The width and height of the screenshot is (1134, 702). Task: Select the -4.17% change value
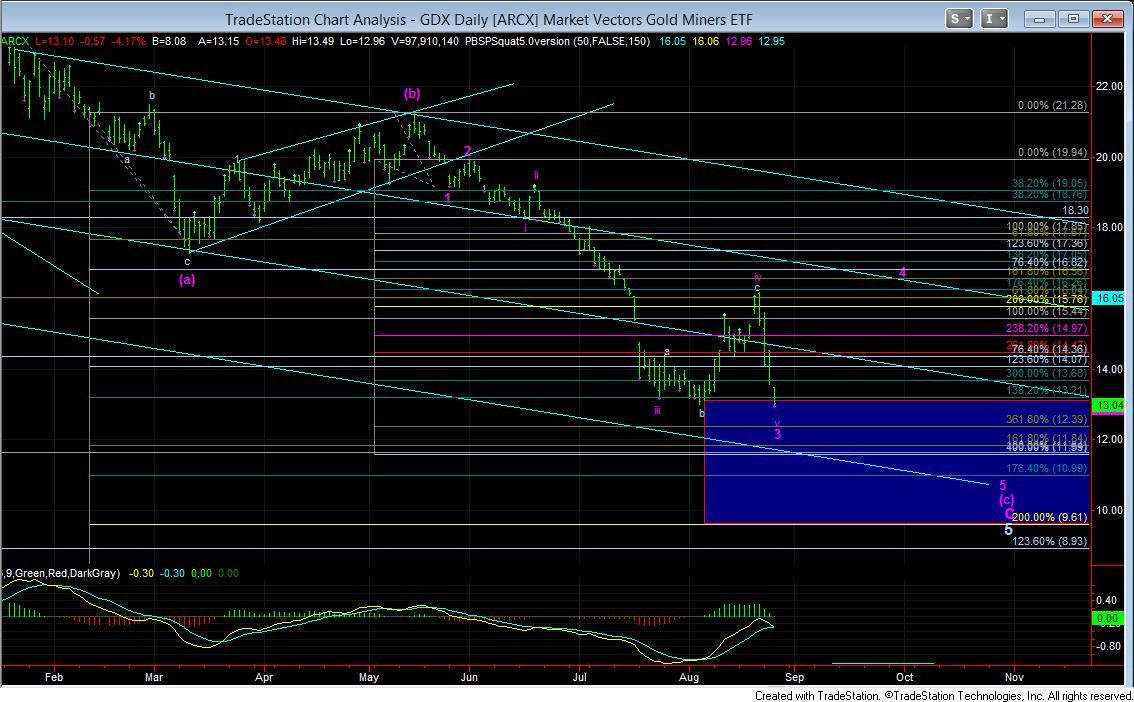tap(127, 42)
